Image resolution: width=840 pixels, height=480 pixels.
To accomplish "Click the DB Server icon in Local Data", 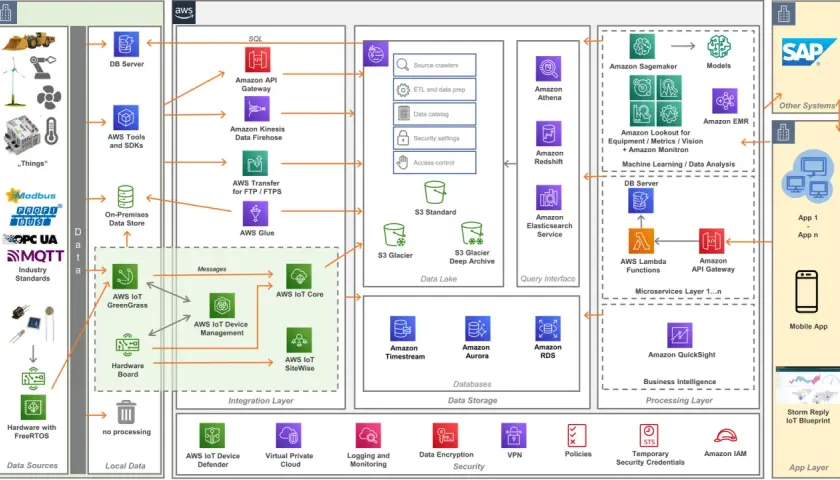I will [x=126, y=44].
